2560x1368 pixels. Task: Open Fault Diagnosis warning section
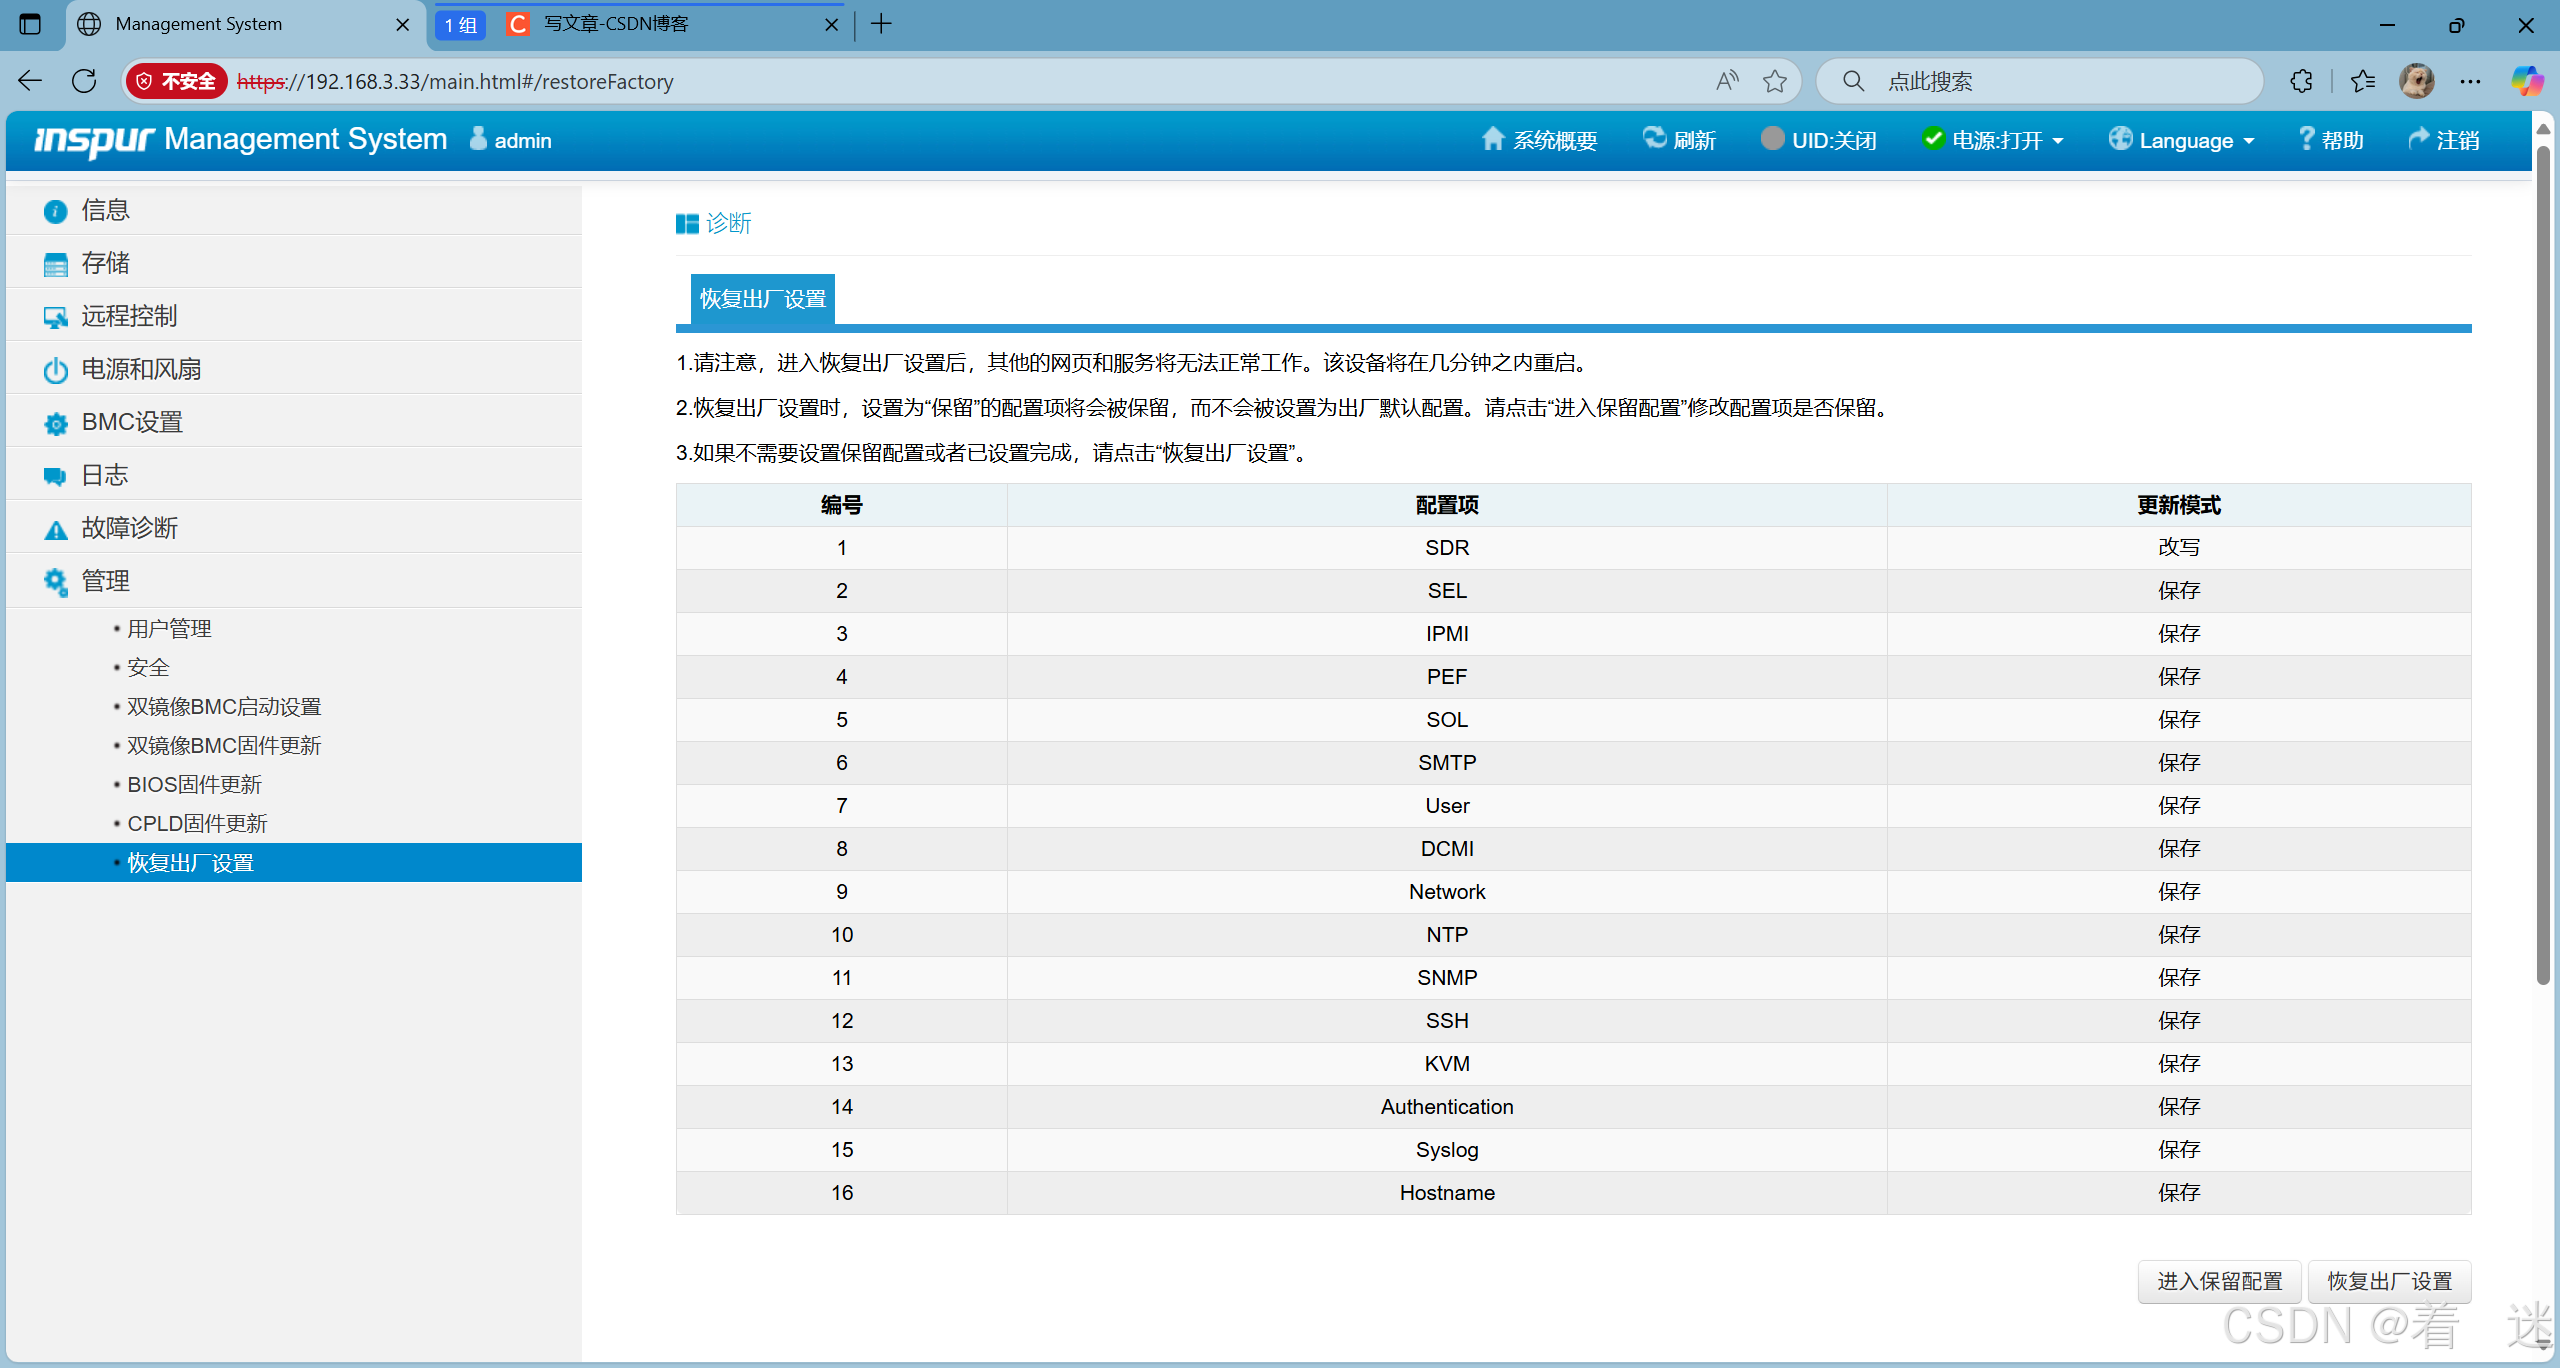(128, 528)
